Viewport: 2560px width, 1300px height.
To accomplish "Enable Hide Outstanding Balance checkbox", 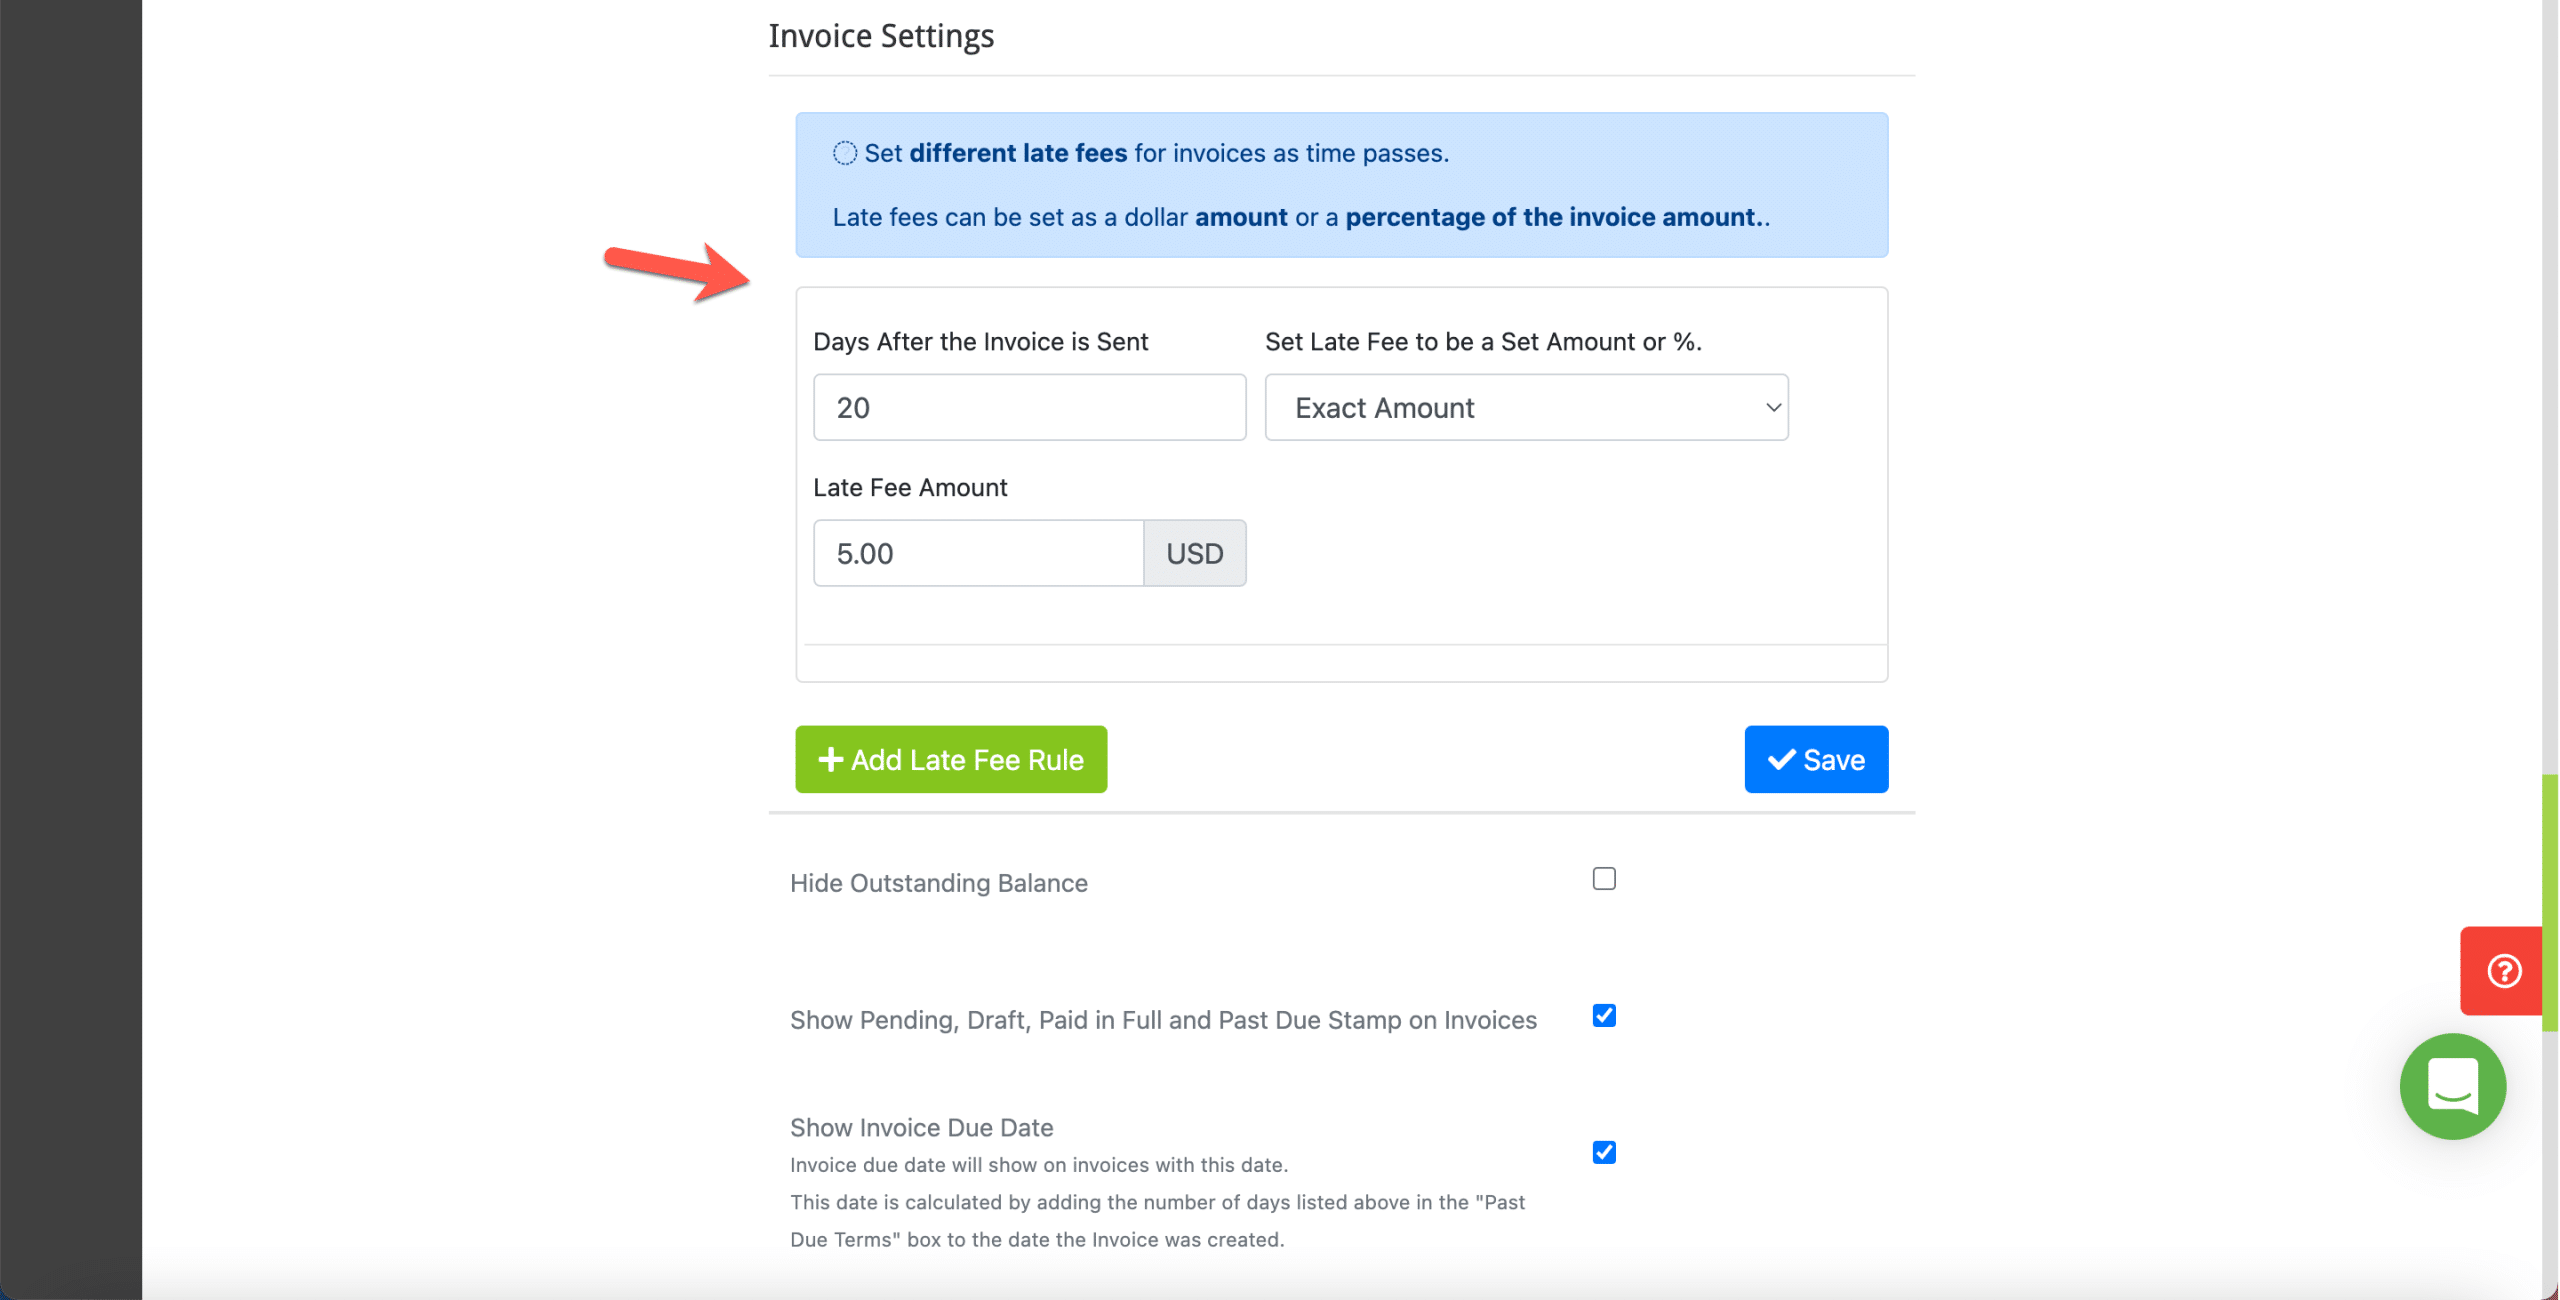I will (x=1604, y=879).
